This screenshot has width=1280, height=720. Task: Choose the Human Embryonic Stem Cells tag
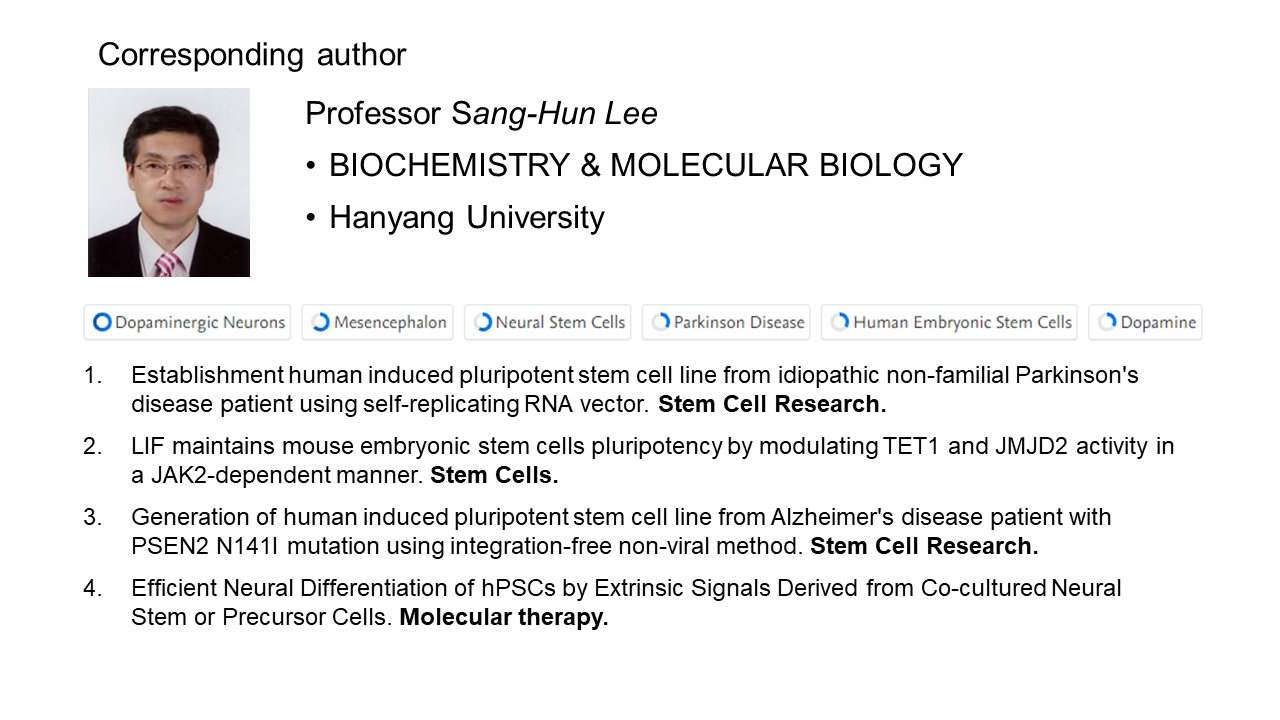point(949,322)
